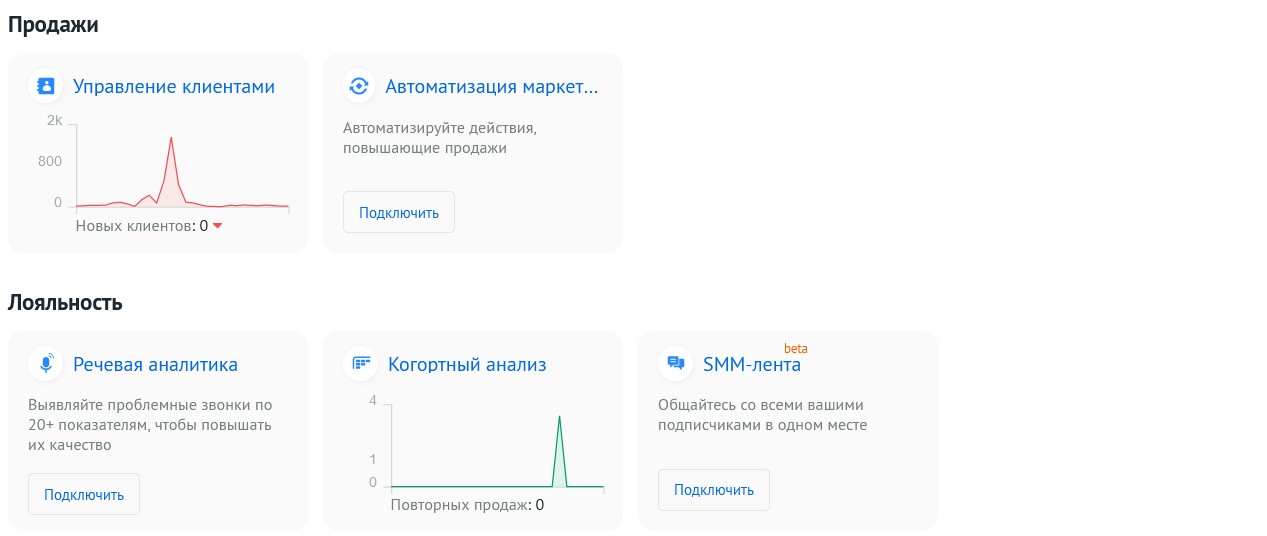The image size is (1267, 536).
Task: Click the Управление клиентами contacts icon
Action: (45, 86)
